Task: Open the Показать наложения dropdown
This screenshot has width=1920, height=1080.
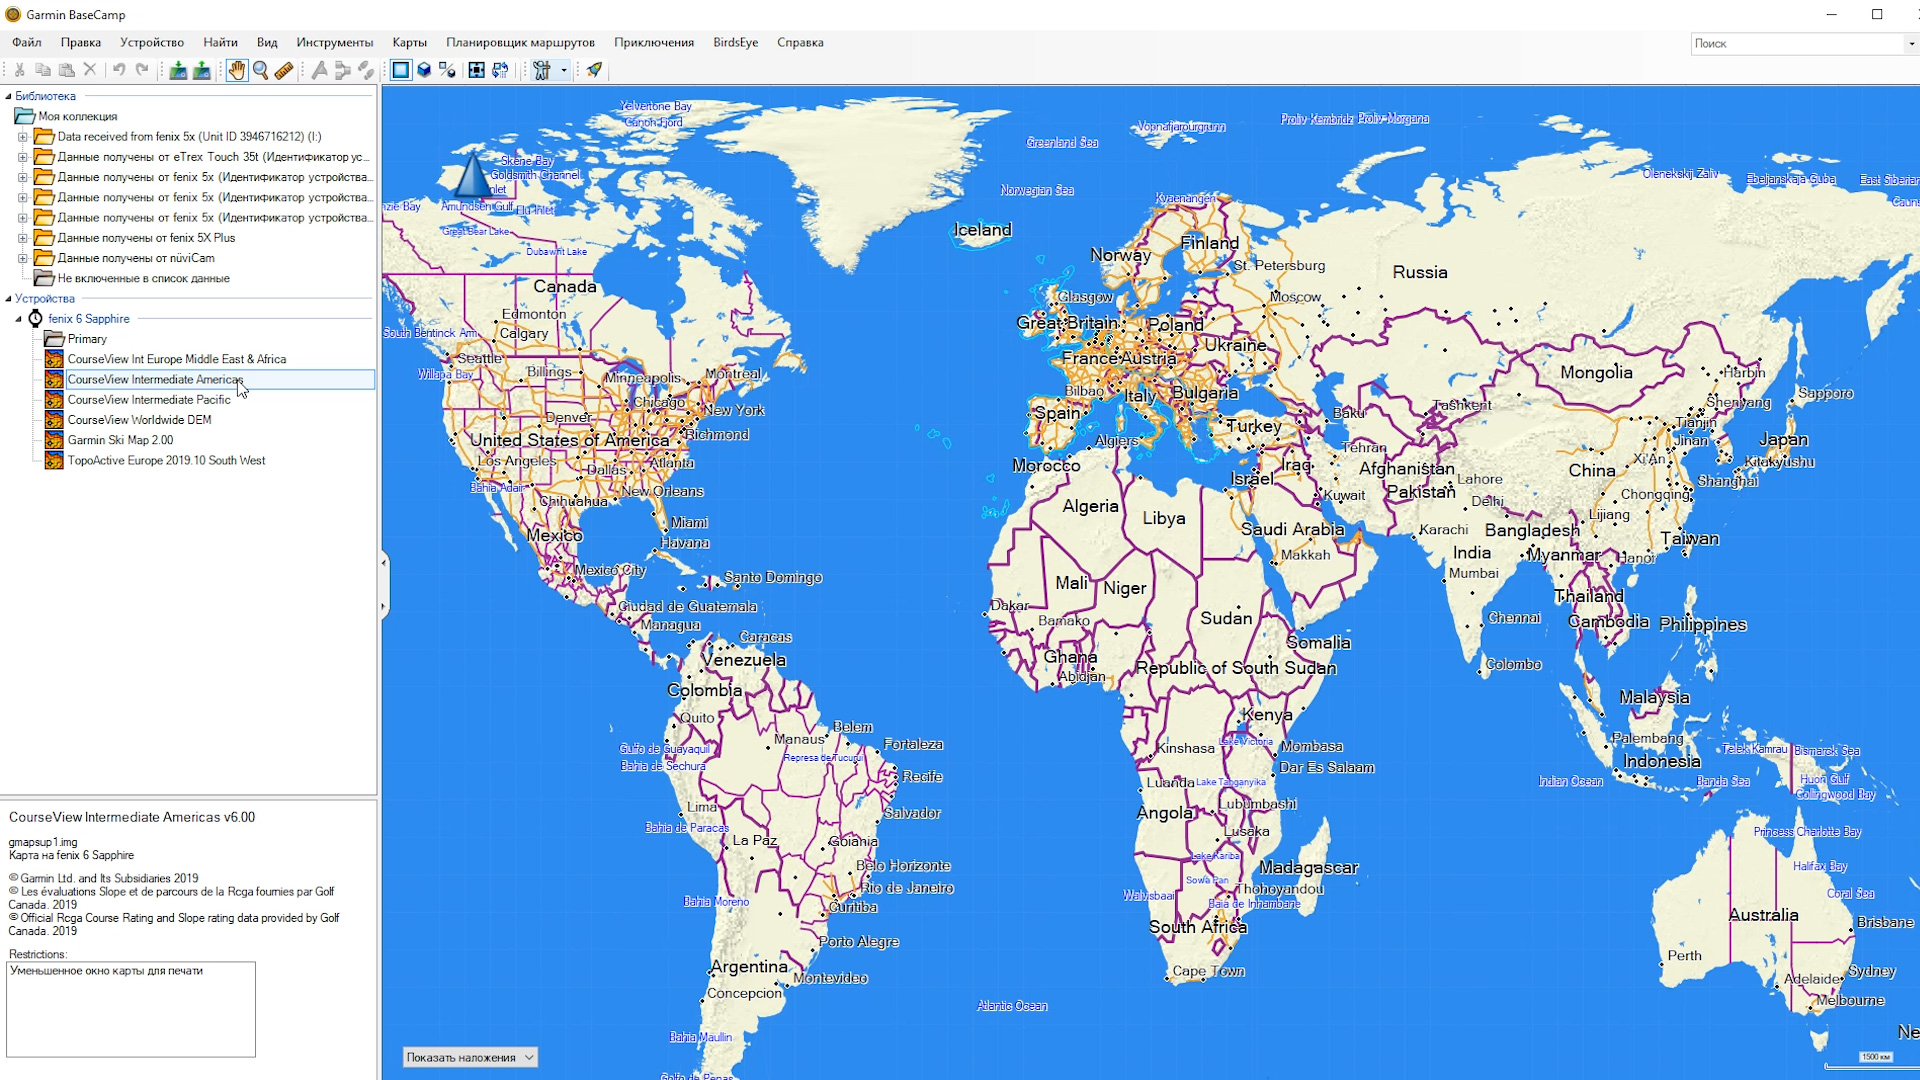Action: point(470,1057)
